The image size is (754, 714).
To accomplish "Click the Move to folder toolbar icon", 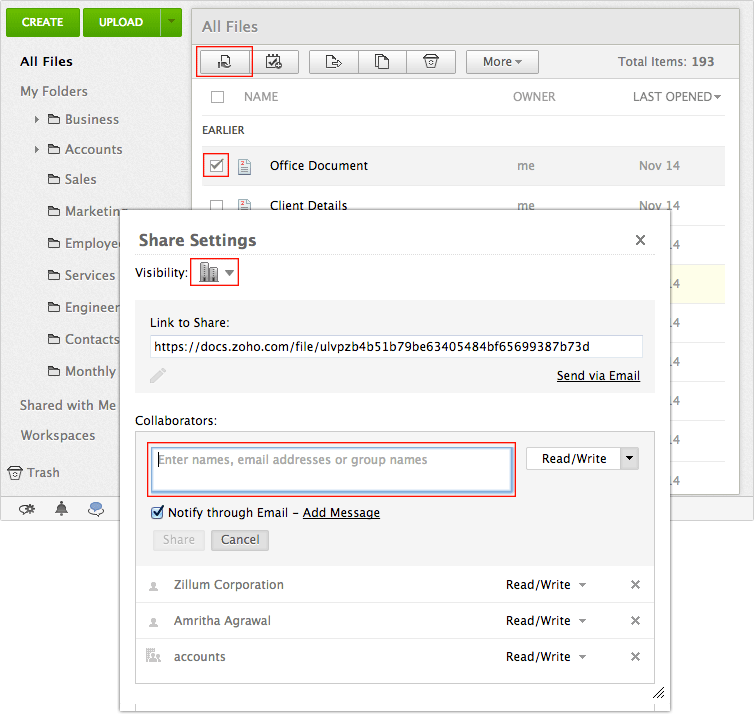I will pyautogui.click(x=334, y=62).
